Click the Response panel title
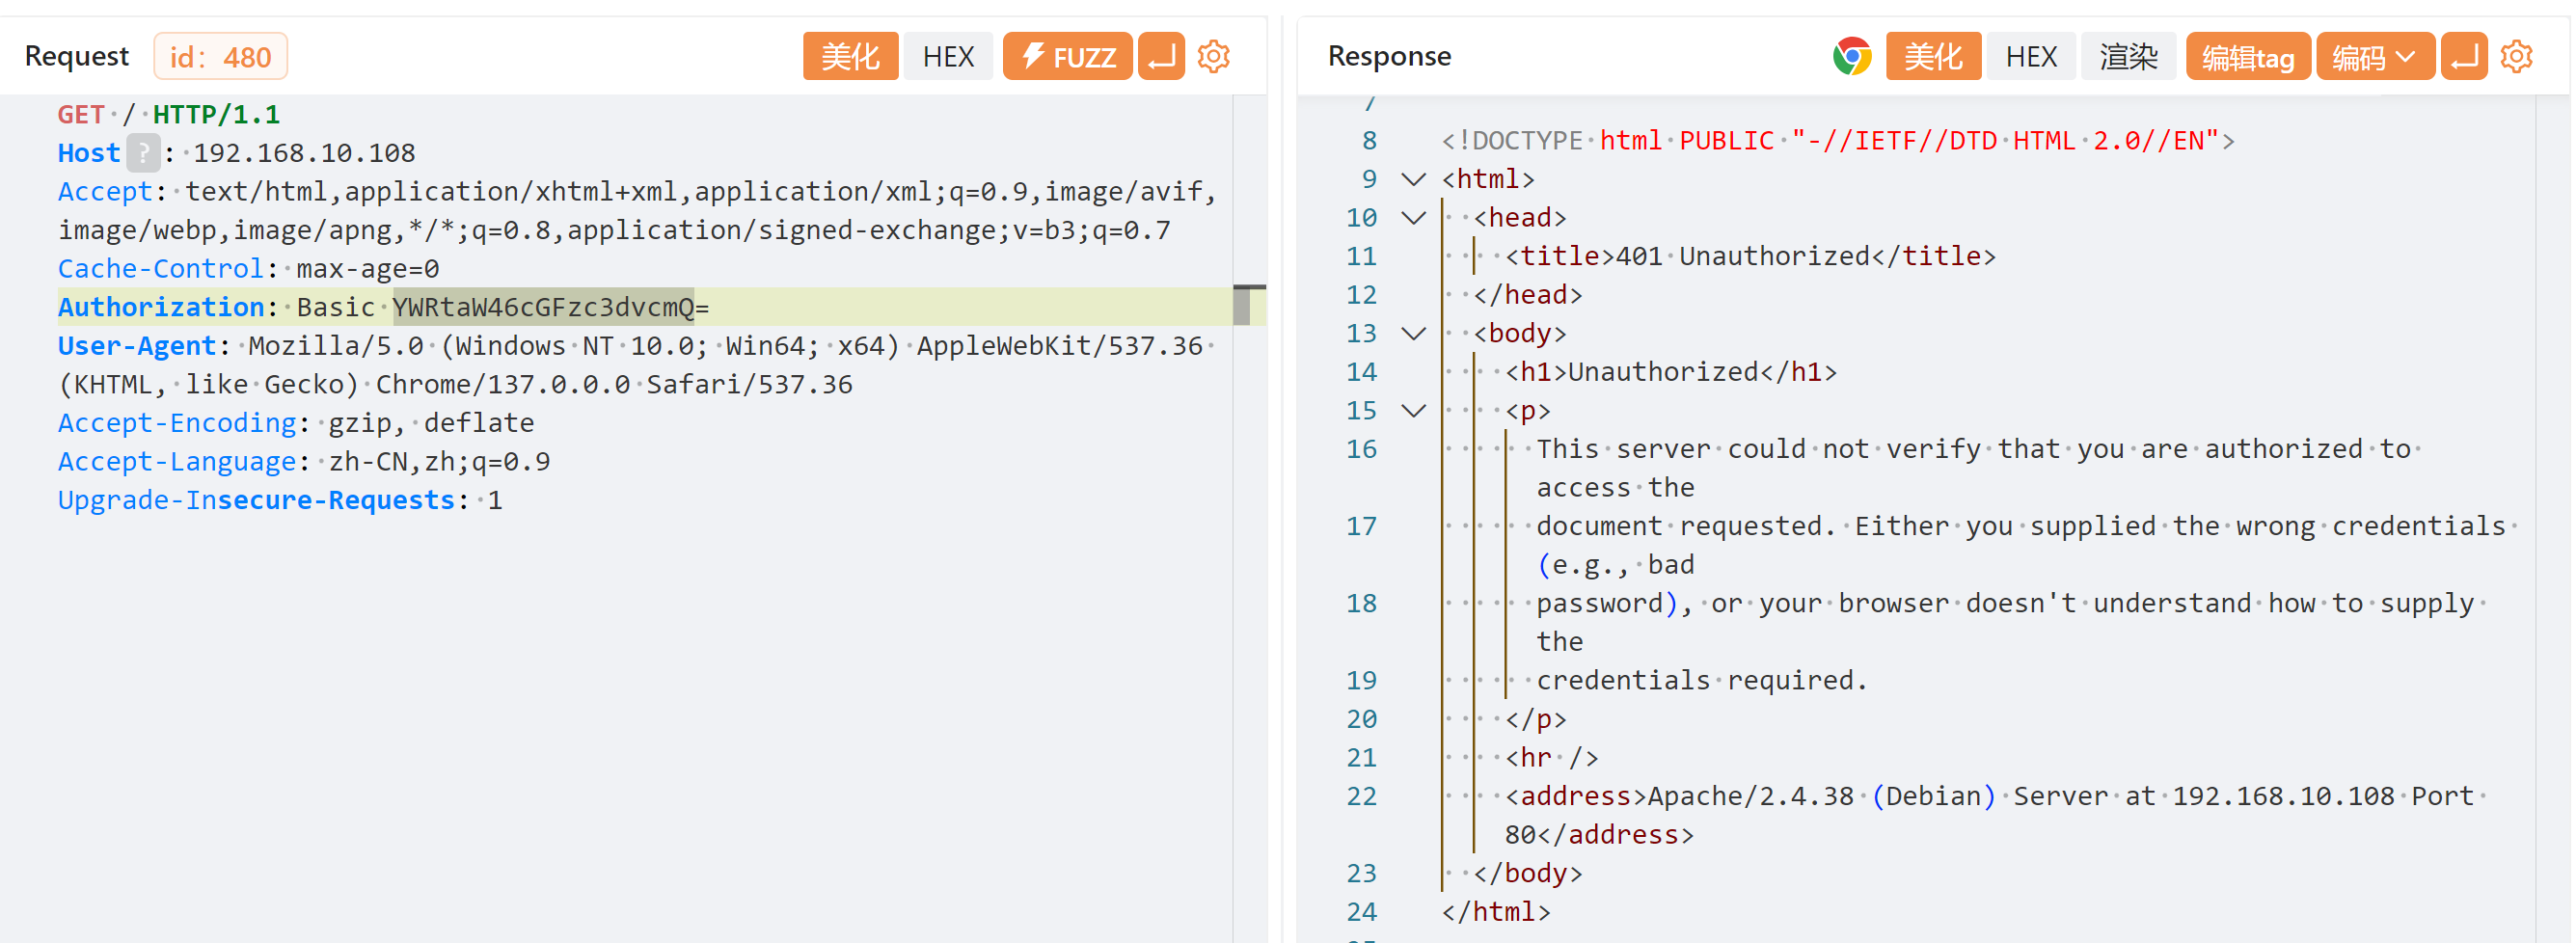The height and width of the screenshot is (943, 2576). (x=1389, y=56)
